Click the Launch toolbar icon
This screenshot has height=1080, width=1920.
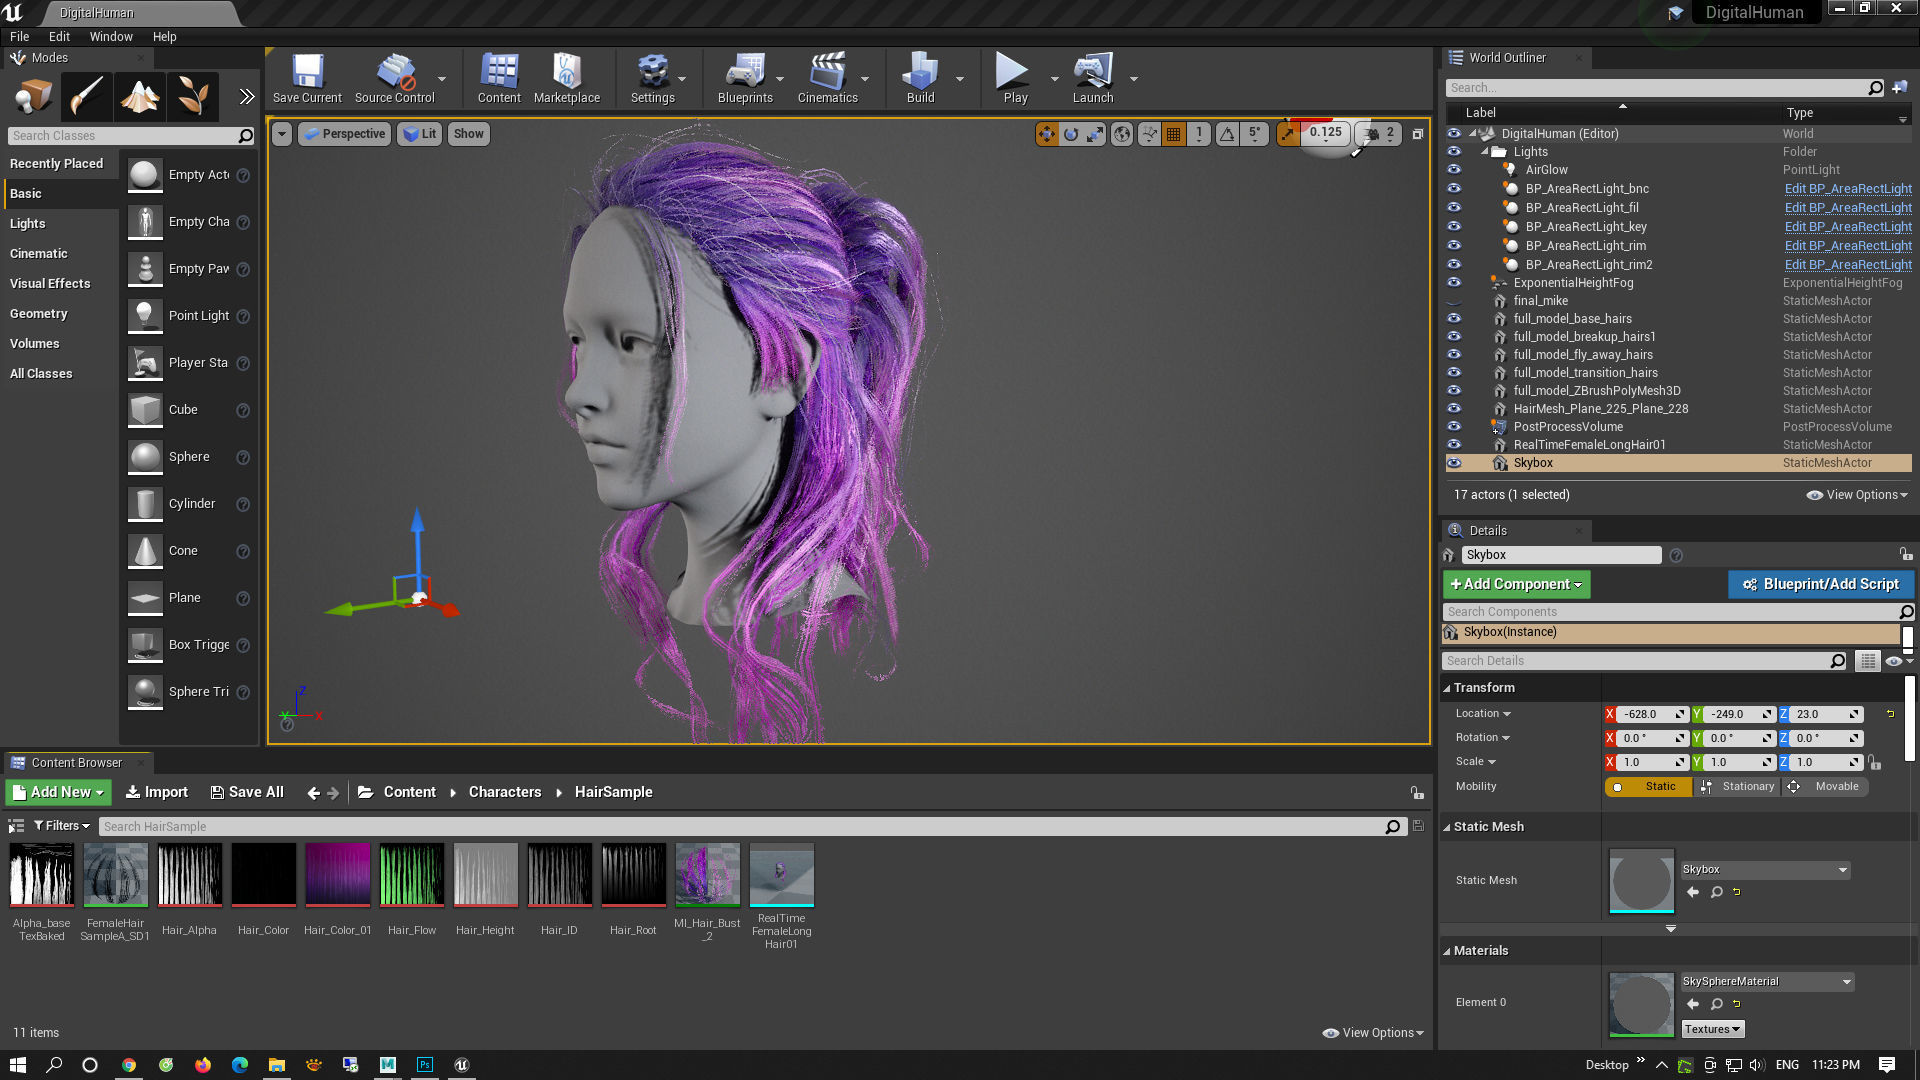[x=1092, y=79]
